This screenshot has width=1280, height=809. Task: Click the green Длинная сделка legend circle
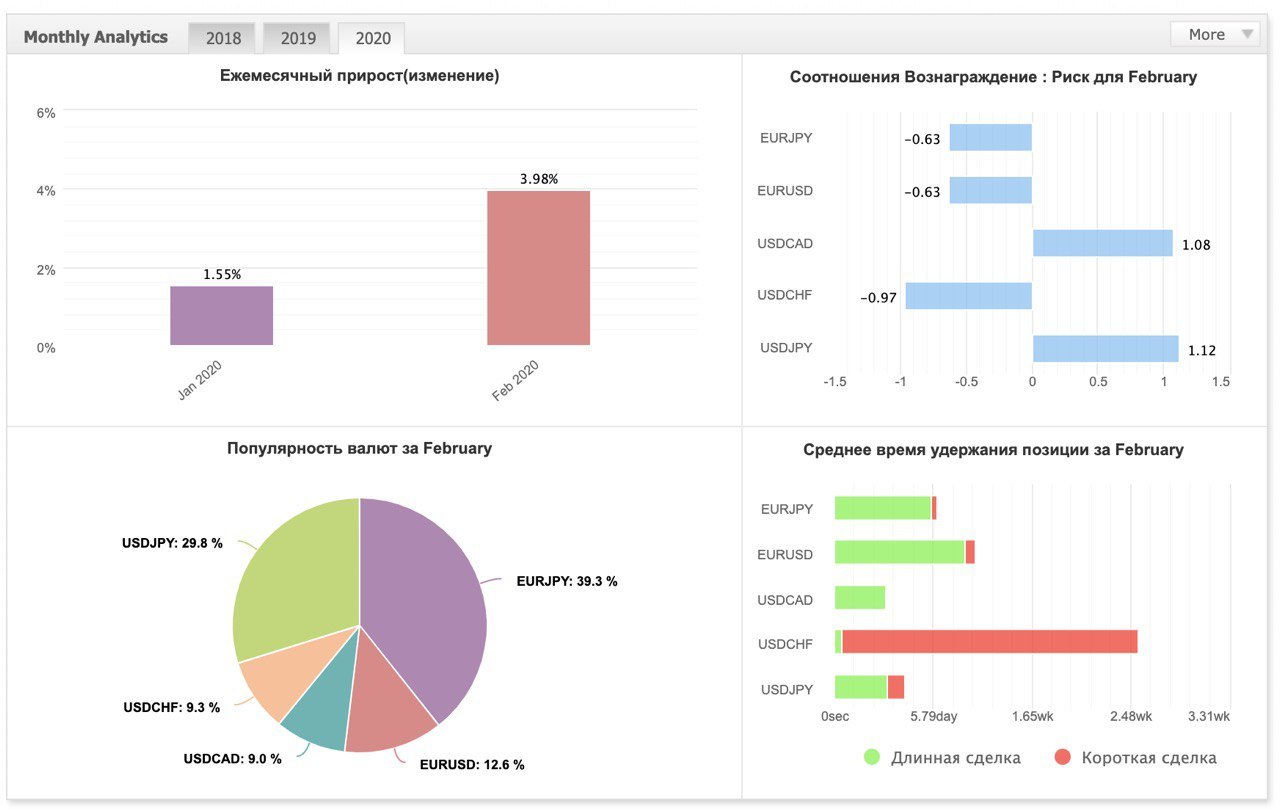(x=873, y=758)
